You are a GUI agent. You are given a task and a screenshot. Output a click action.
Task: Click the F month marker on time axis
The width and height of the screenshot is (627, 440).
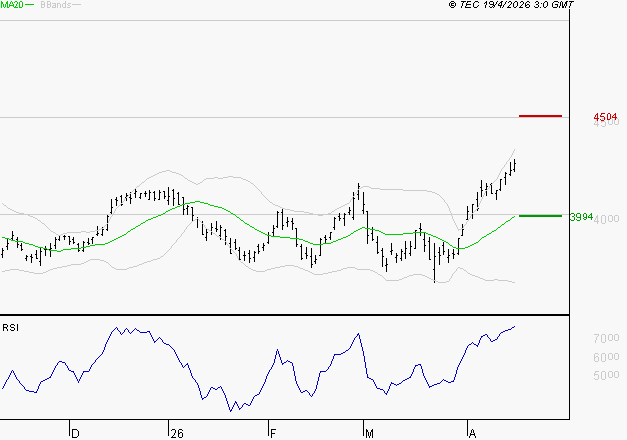click(x=273, y=433)
